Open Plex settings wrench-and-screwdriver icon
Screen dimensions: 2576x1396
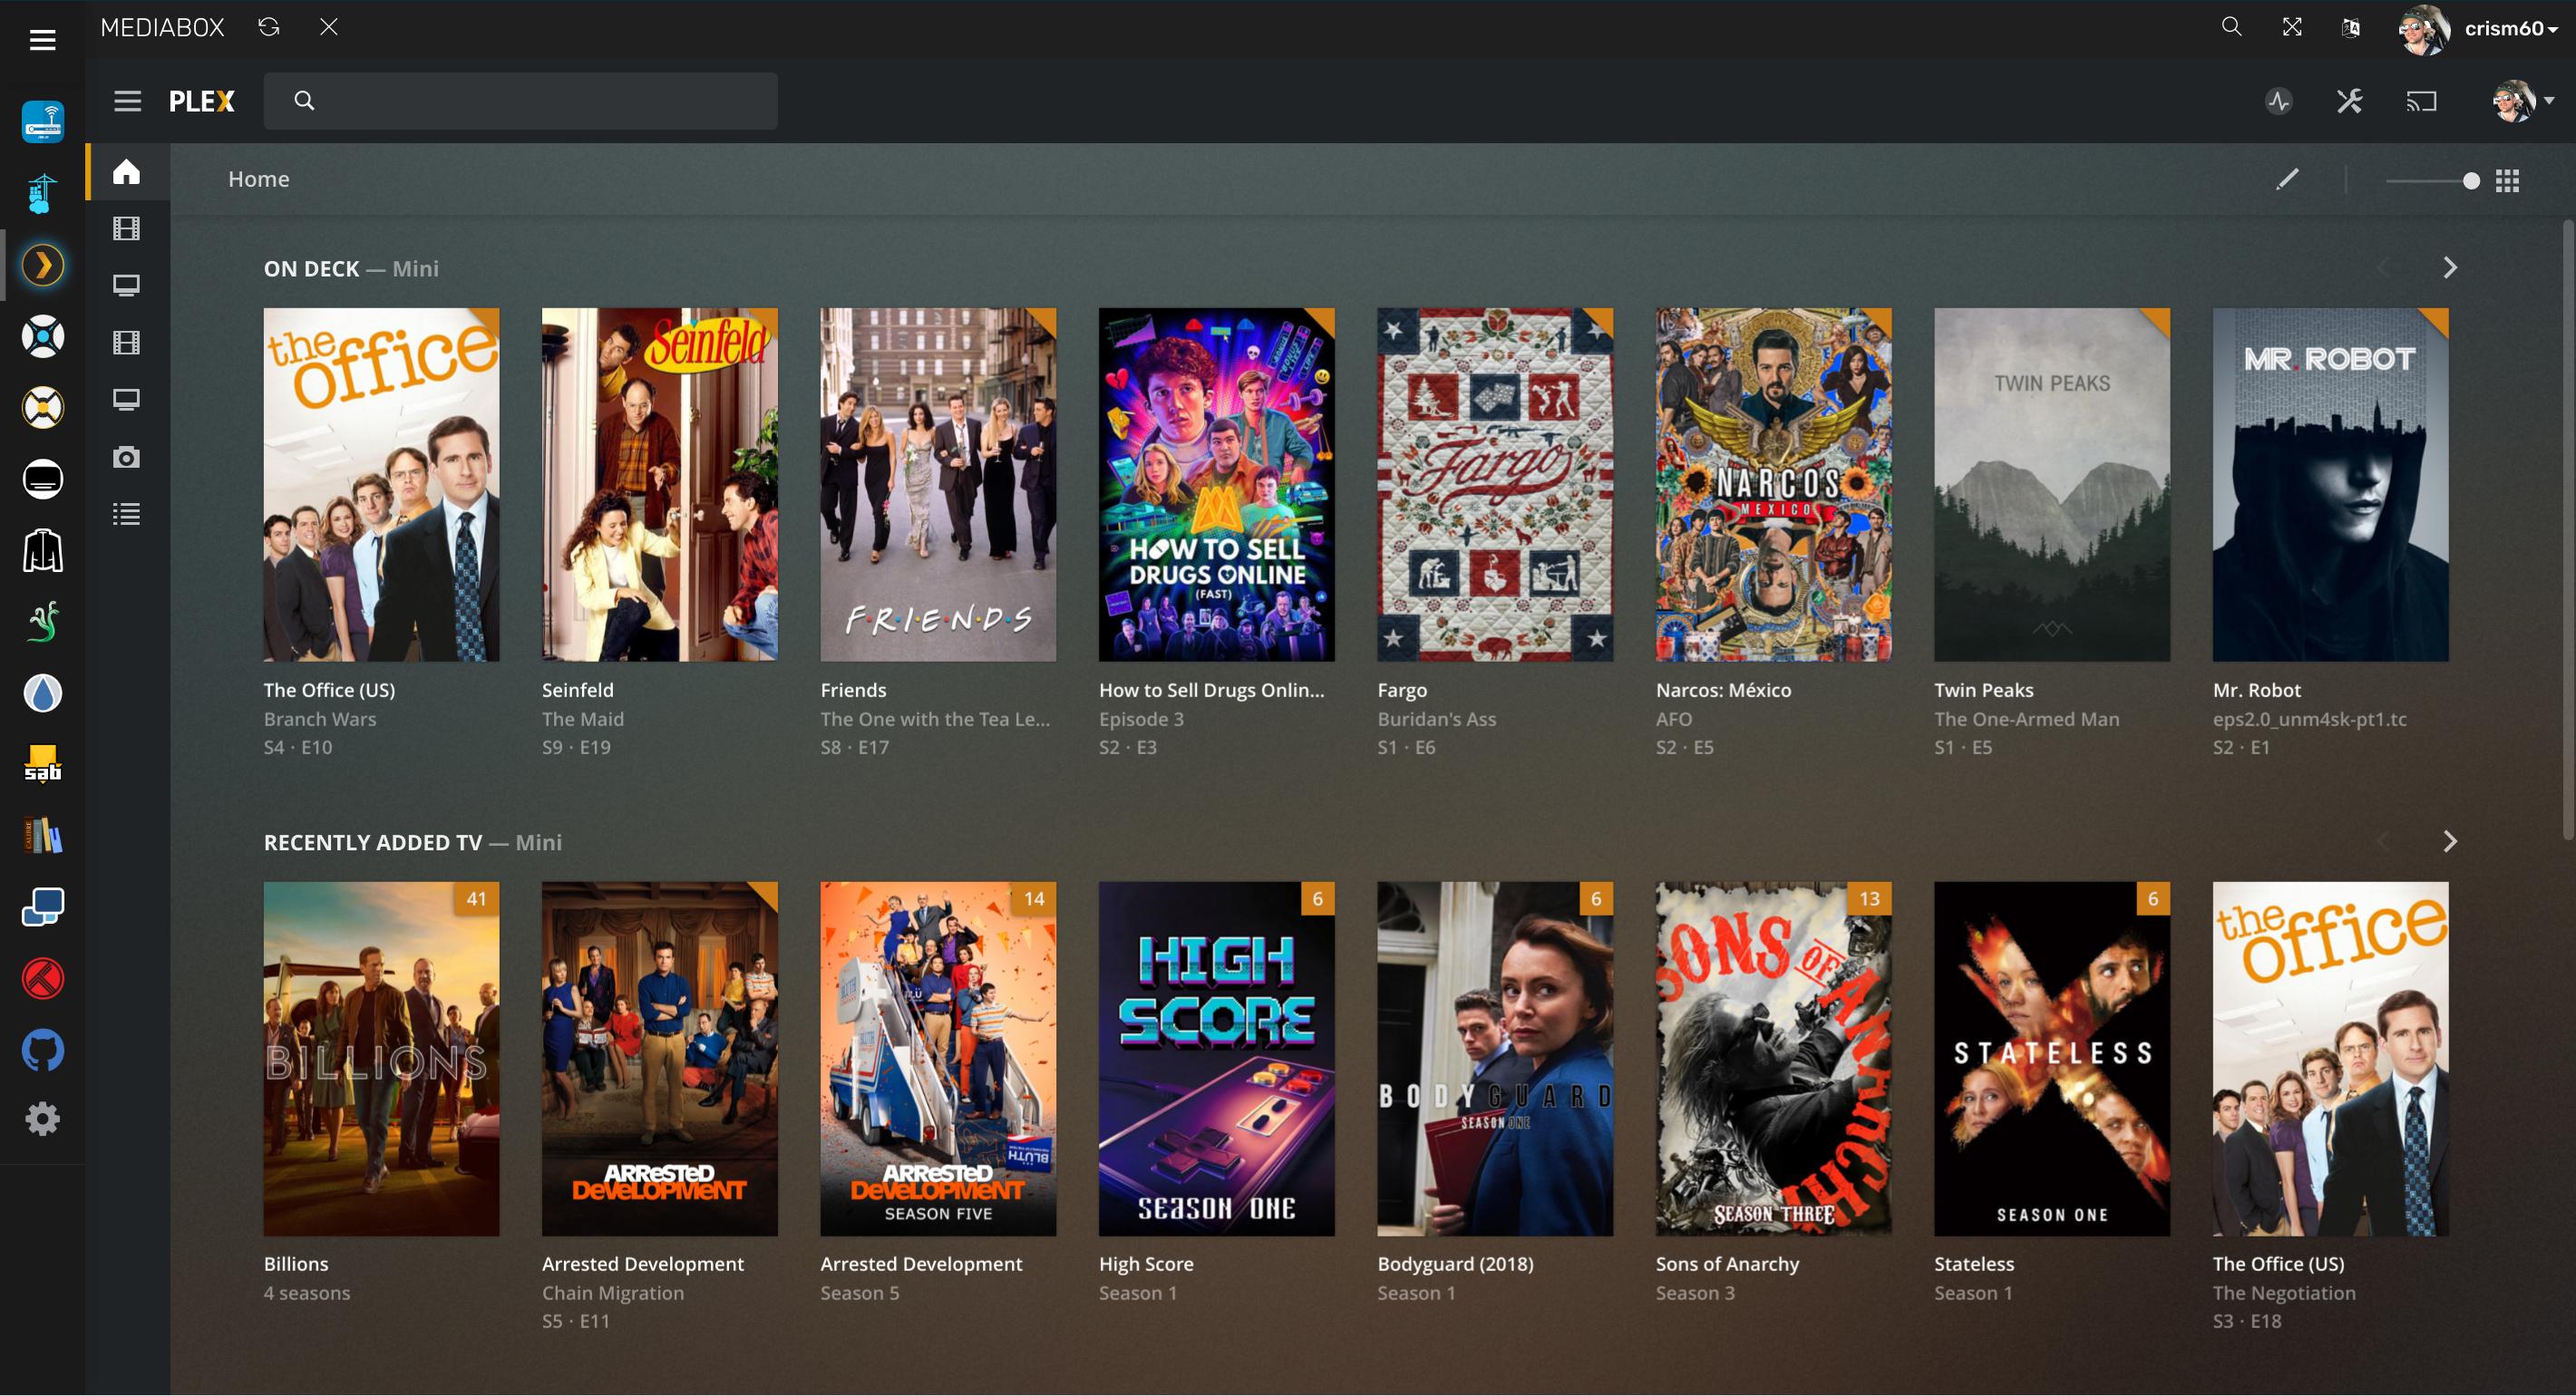point(2349,101)
